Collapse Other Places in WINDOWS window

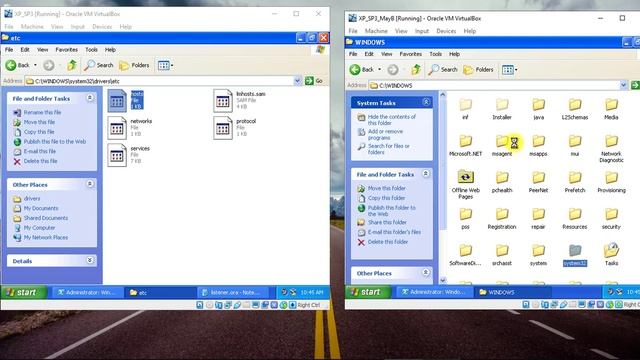pyautogui.click(x=426, y=273)
